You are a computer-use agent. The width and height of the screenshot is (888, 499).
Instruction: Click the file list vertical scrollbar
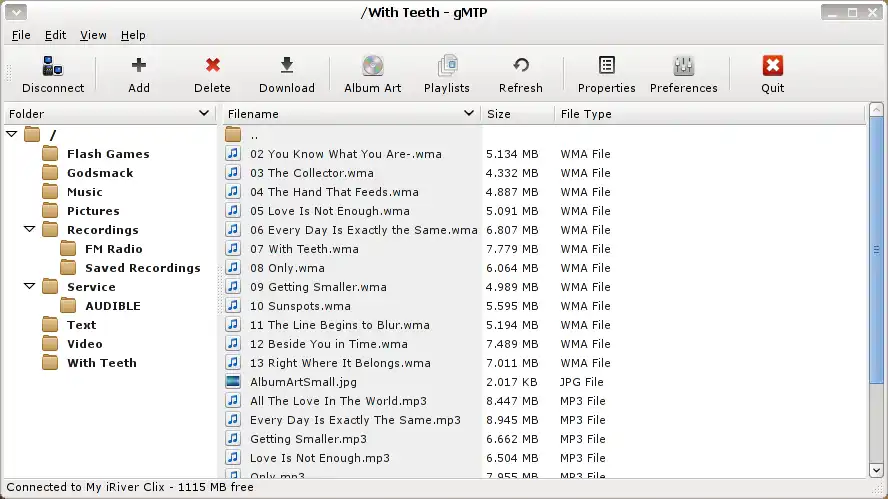877,250
